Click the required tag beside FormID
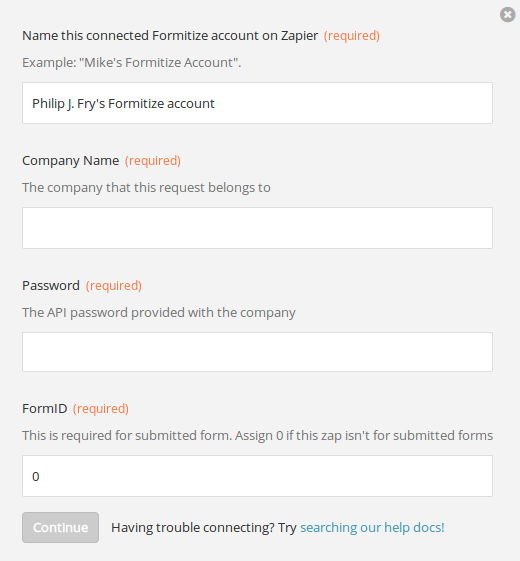The width and height of the screenshot is (520, 561). (101, 409)
